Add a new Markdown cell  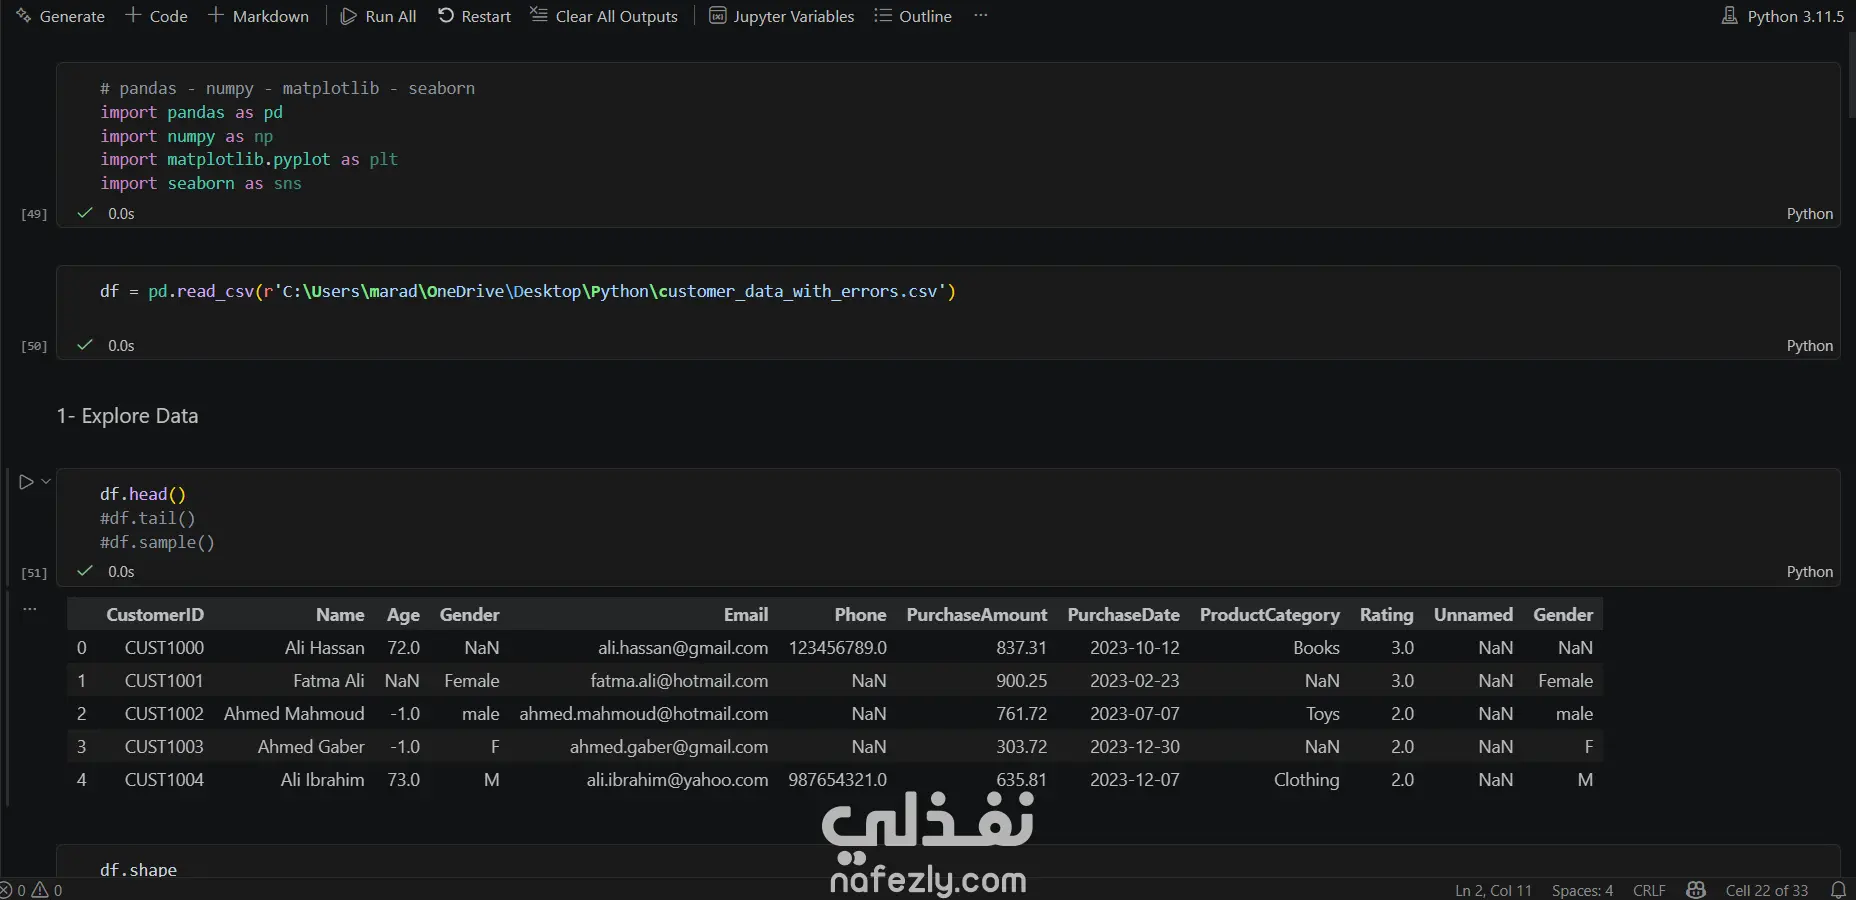258,16
